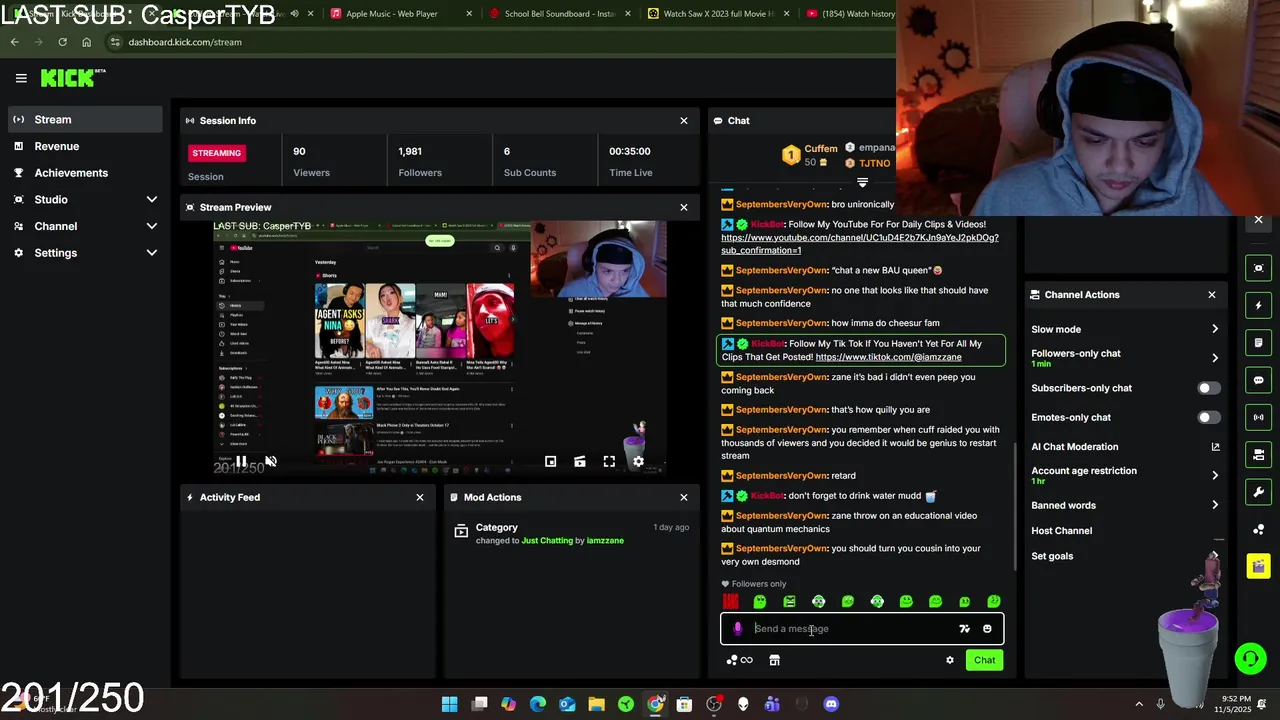Expand the Studio menu chevron
1280x720 pixels.
(x=152, y=200)
